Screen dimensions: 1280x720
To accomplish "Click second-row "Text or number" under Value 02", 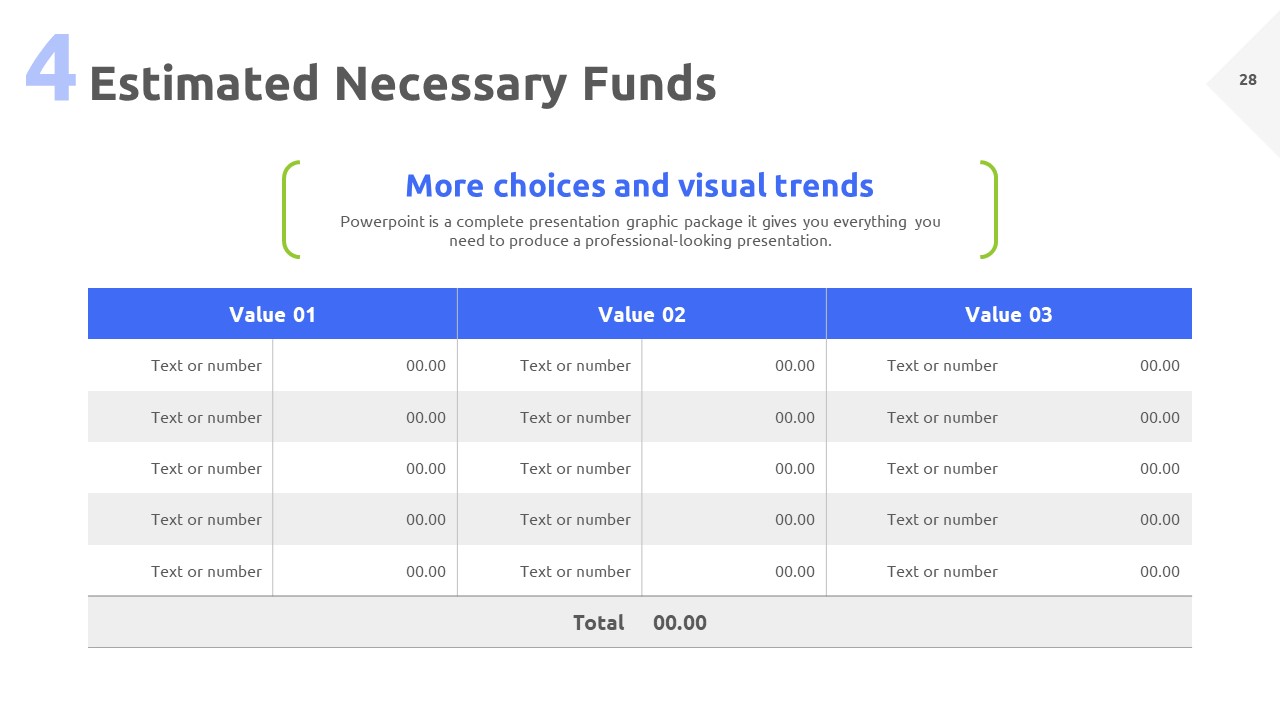I will [575, 418].
